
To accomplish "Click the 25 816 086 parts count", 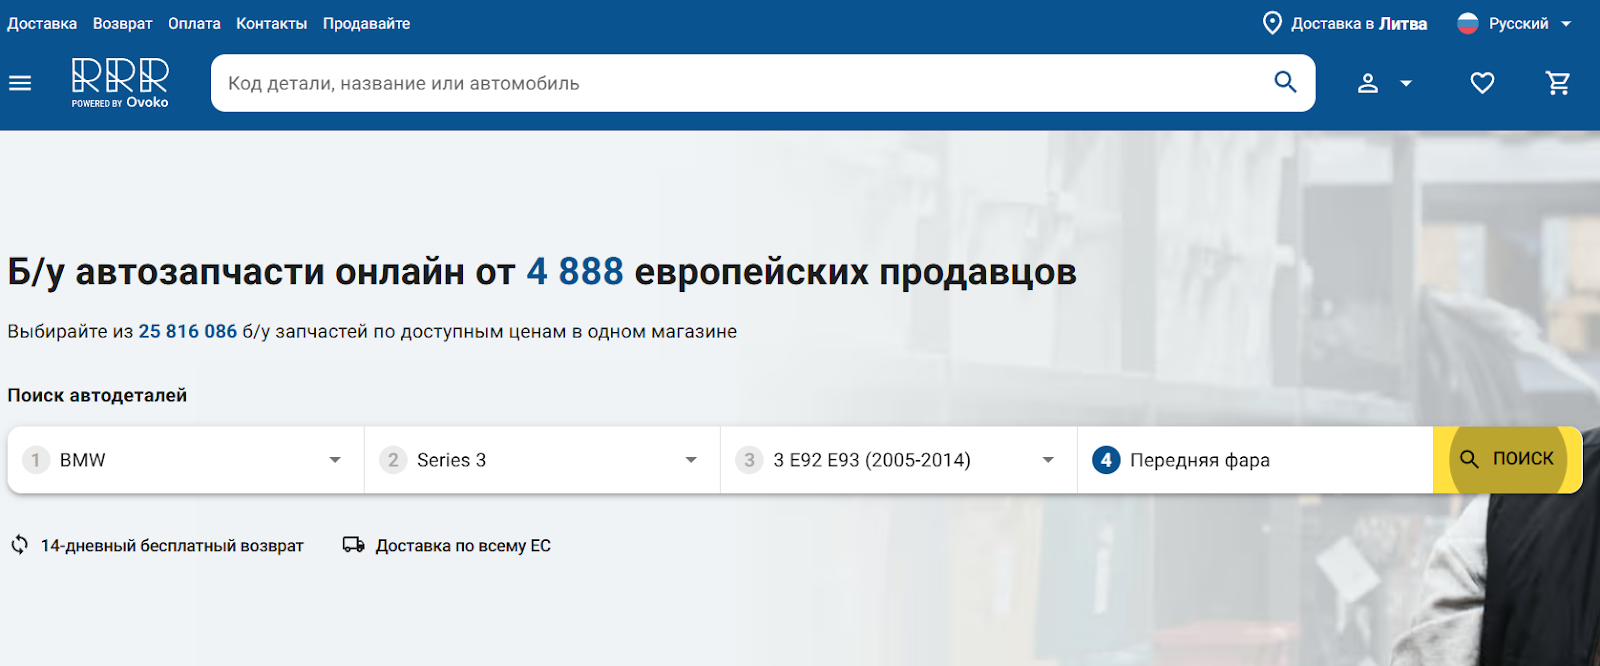I will coord(188,331).
